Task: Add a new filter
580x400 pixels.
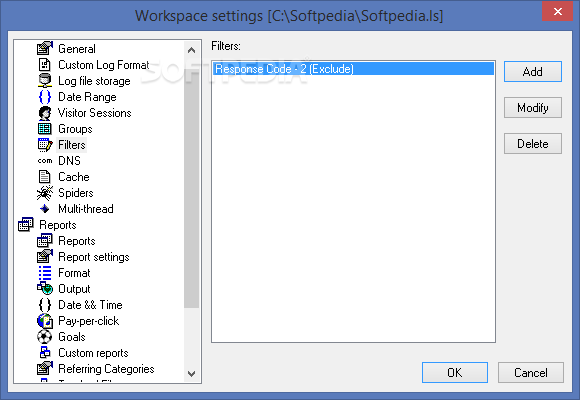Action: (533, 71)
